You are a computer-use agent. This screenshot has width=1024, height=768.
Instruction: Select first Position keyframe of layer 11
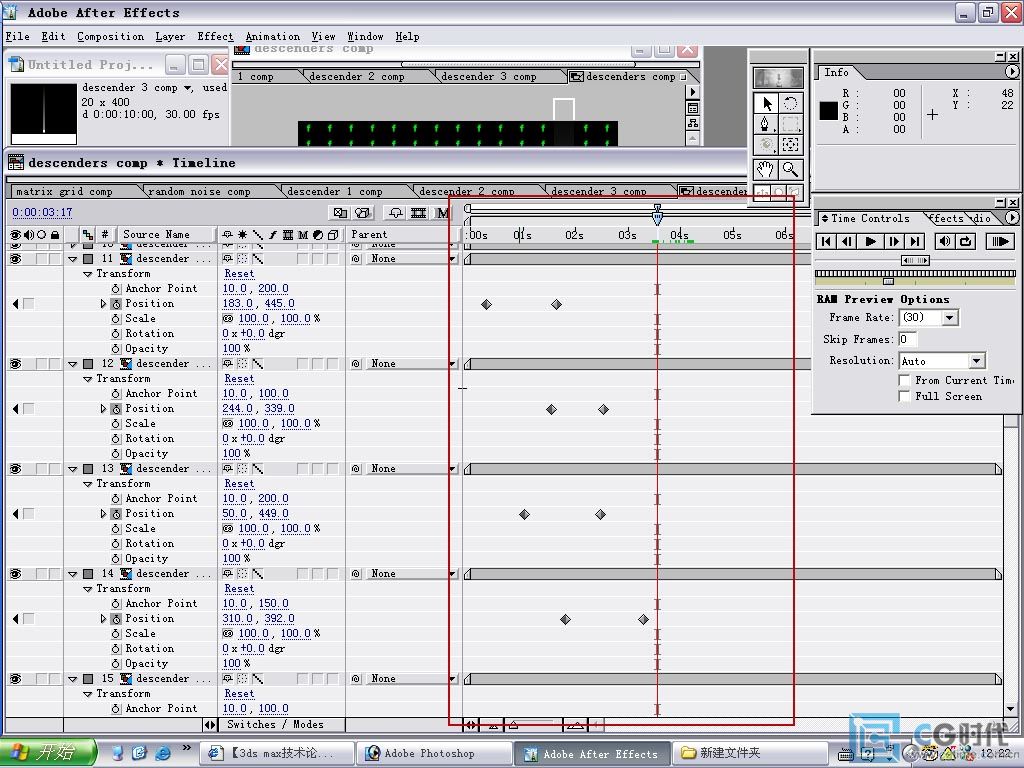coord(486,304)
